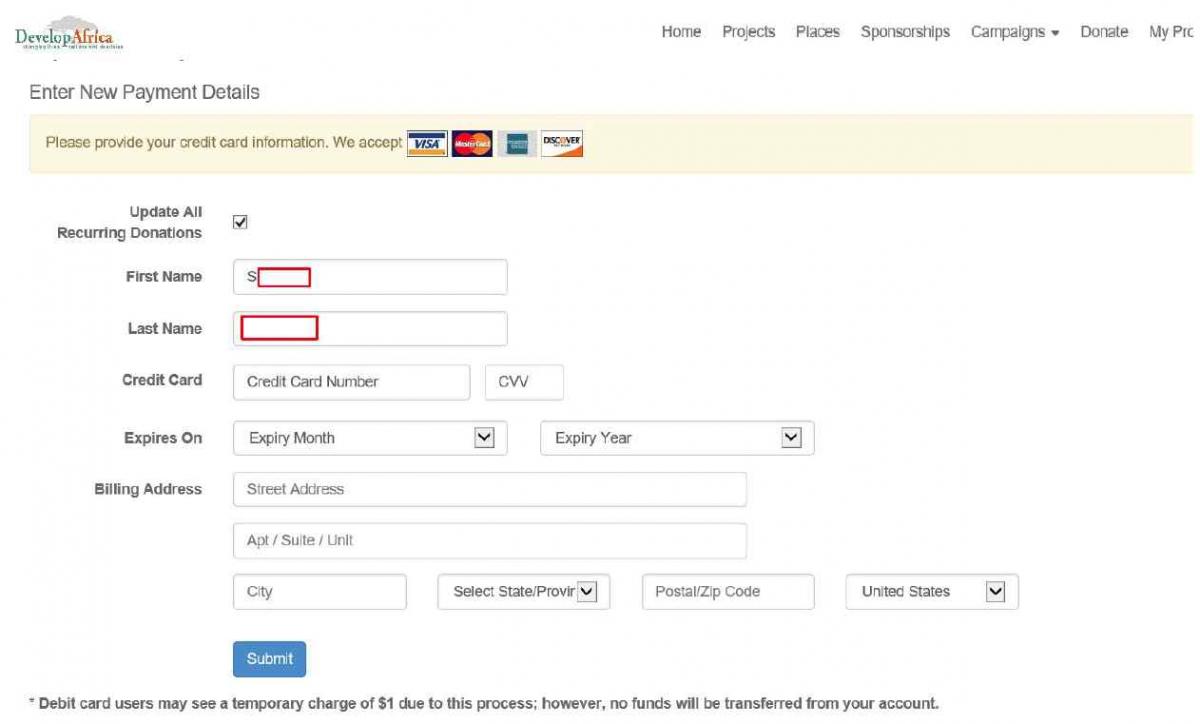The width and height of the screenshot is (1200, 724).
Task: Expand the Campaigns menu
Action: point(1012,31)
